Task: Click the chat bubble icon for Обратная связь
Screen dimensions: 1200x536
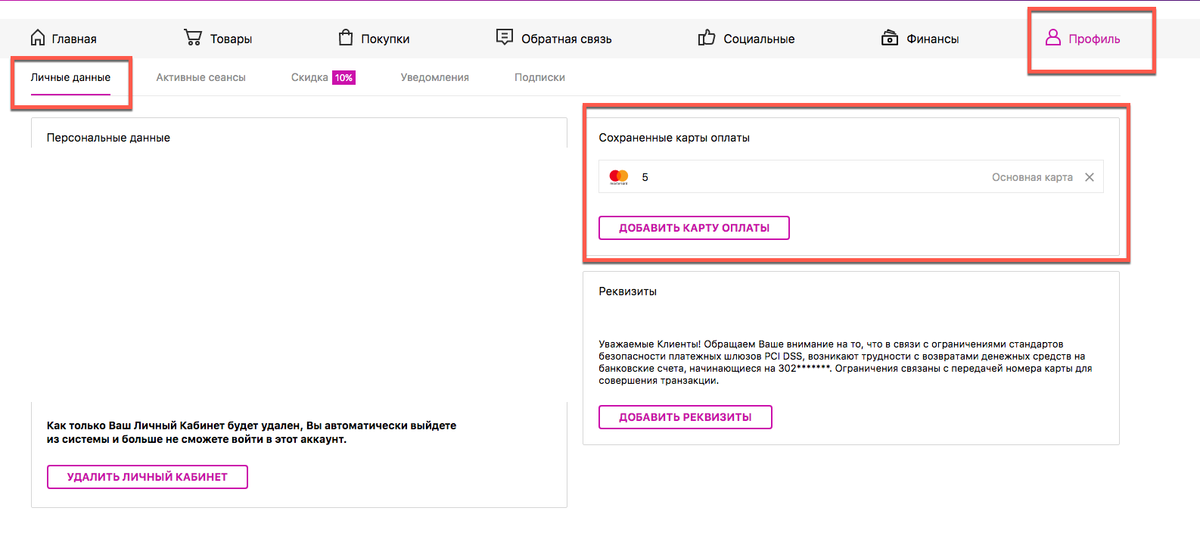Action: tap(505, 38)
